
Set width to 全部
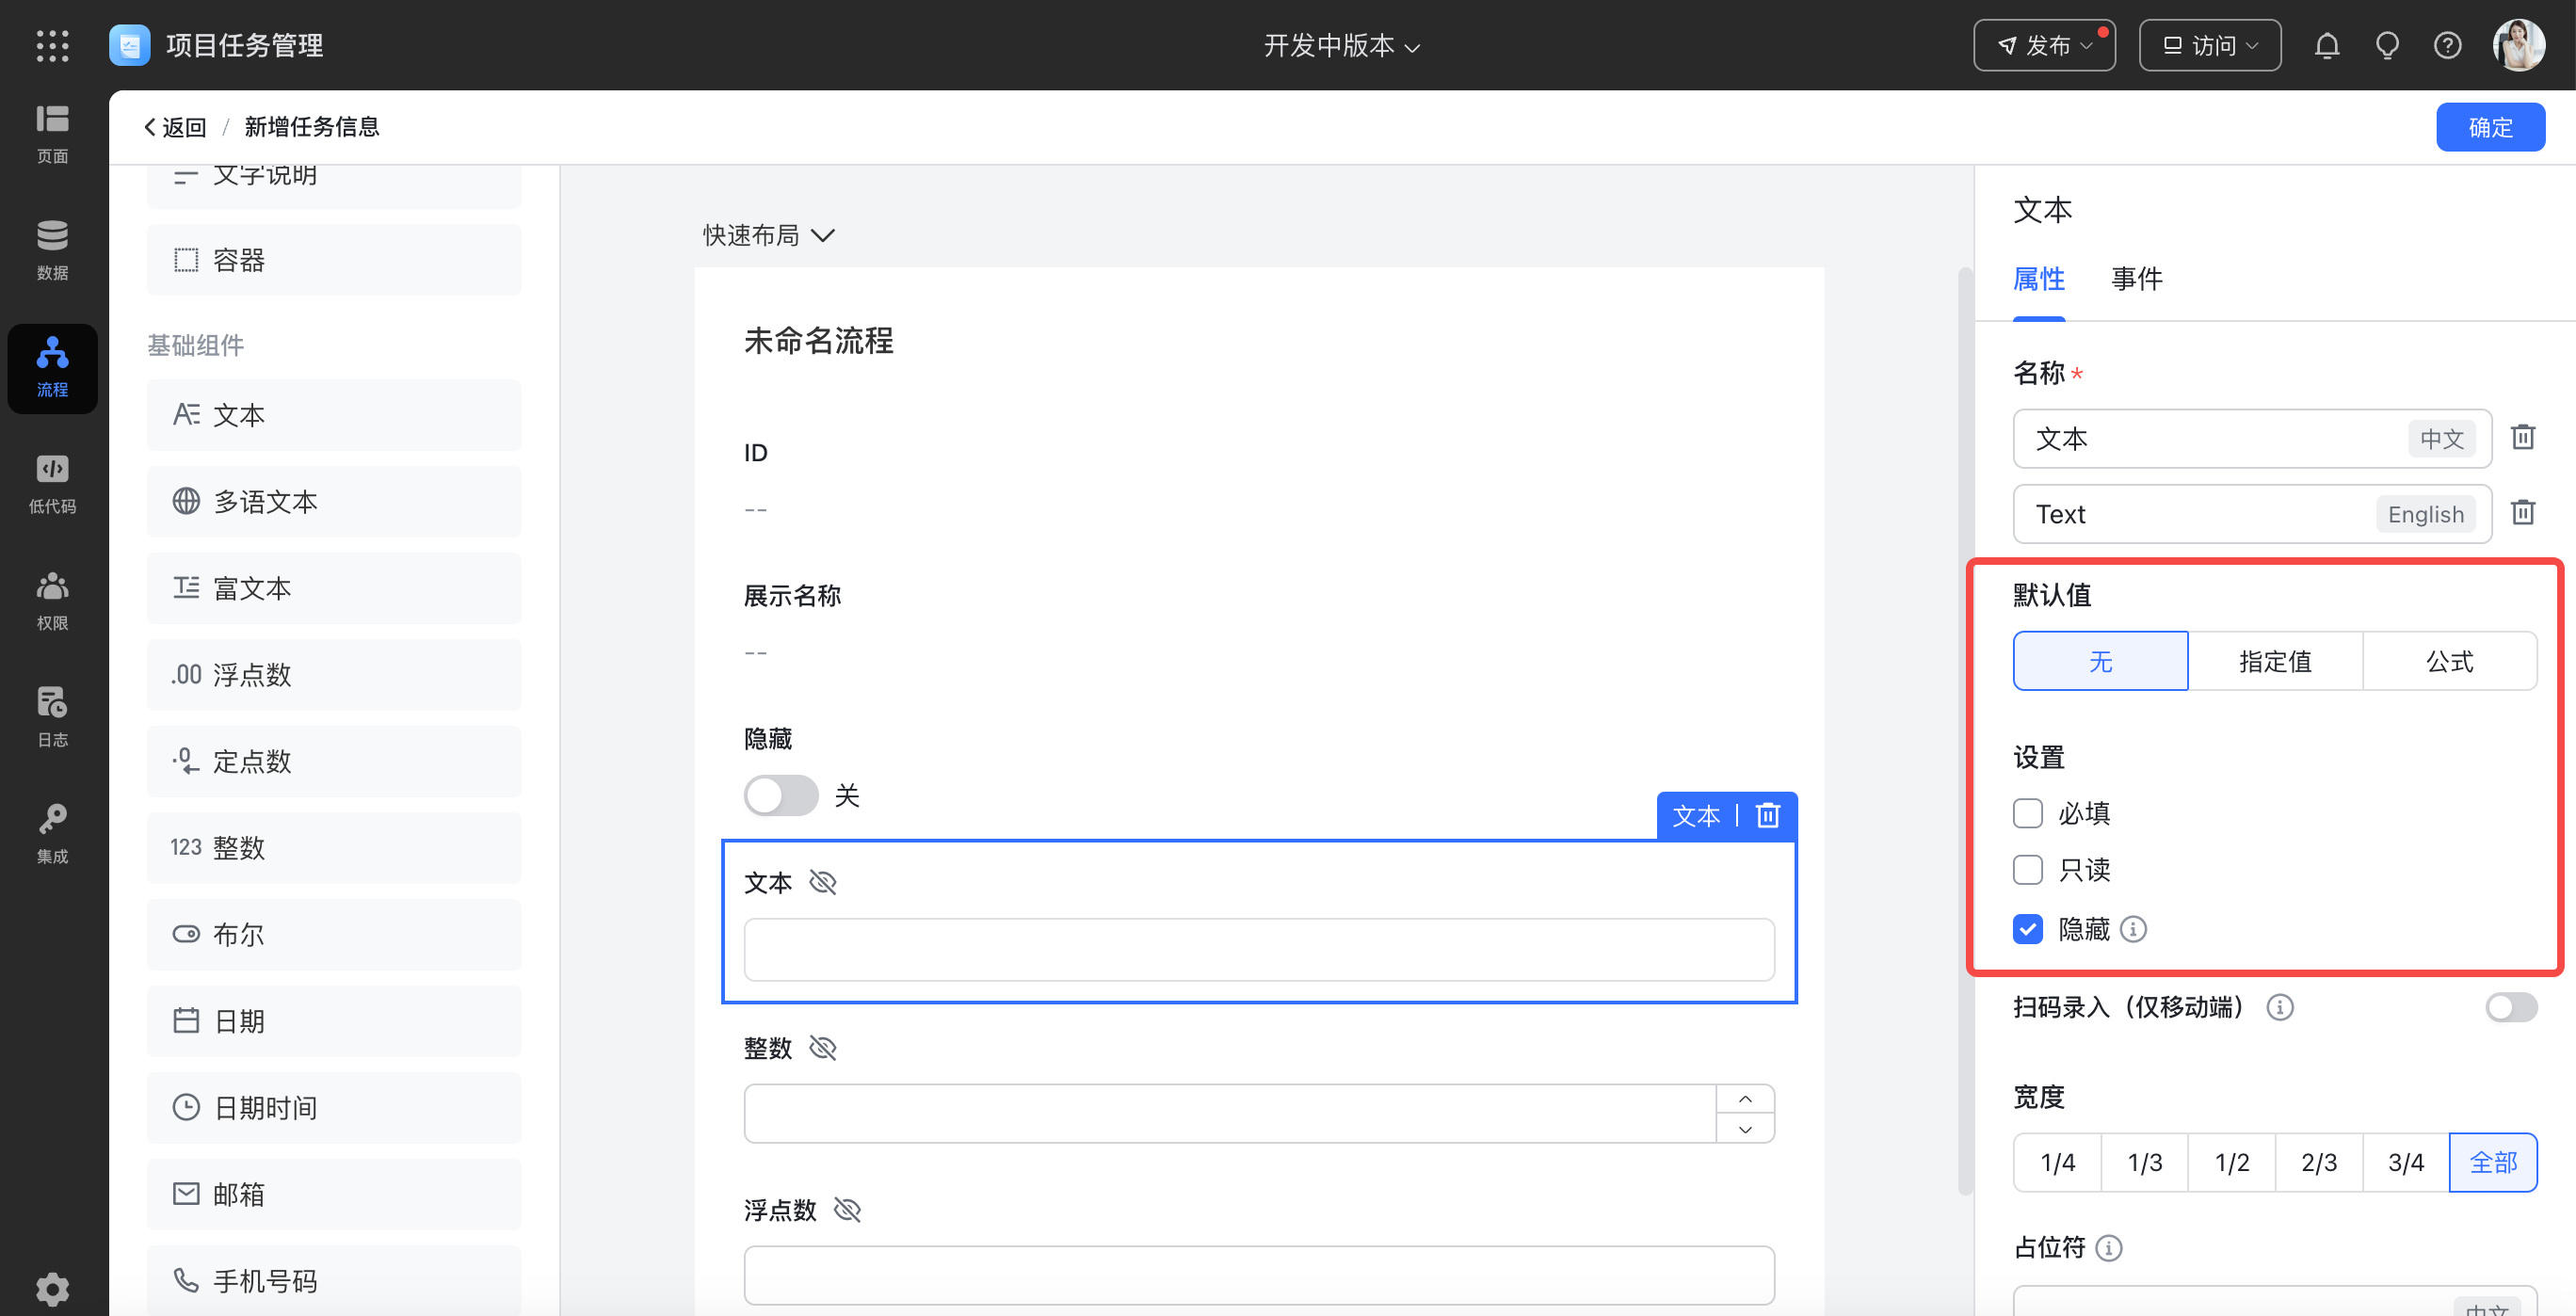click(2493, 1163)
